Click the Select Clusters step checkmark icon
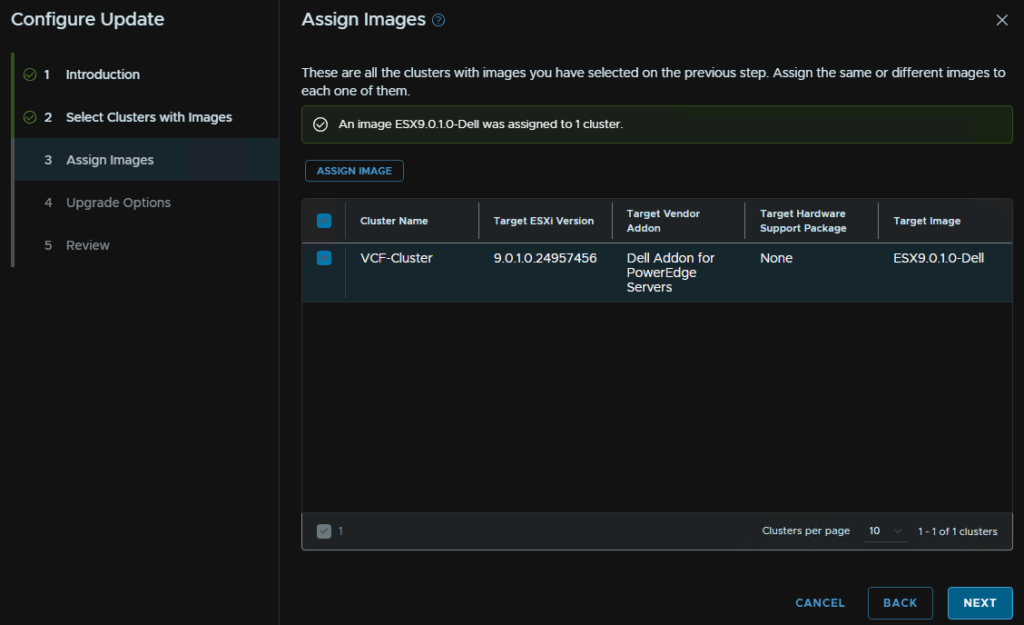The height and width of the screenshot is (625, 1024). (x=30, y=118)
